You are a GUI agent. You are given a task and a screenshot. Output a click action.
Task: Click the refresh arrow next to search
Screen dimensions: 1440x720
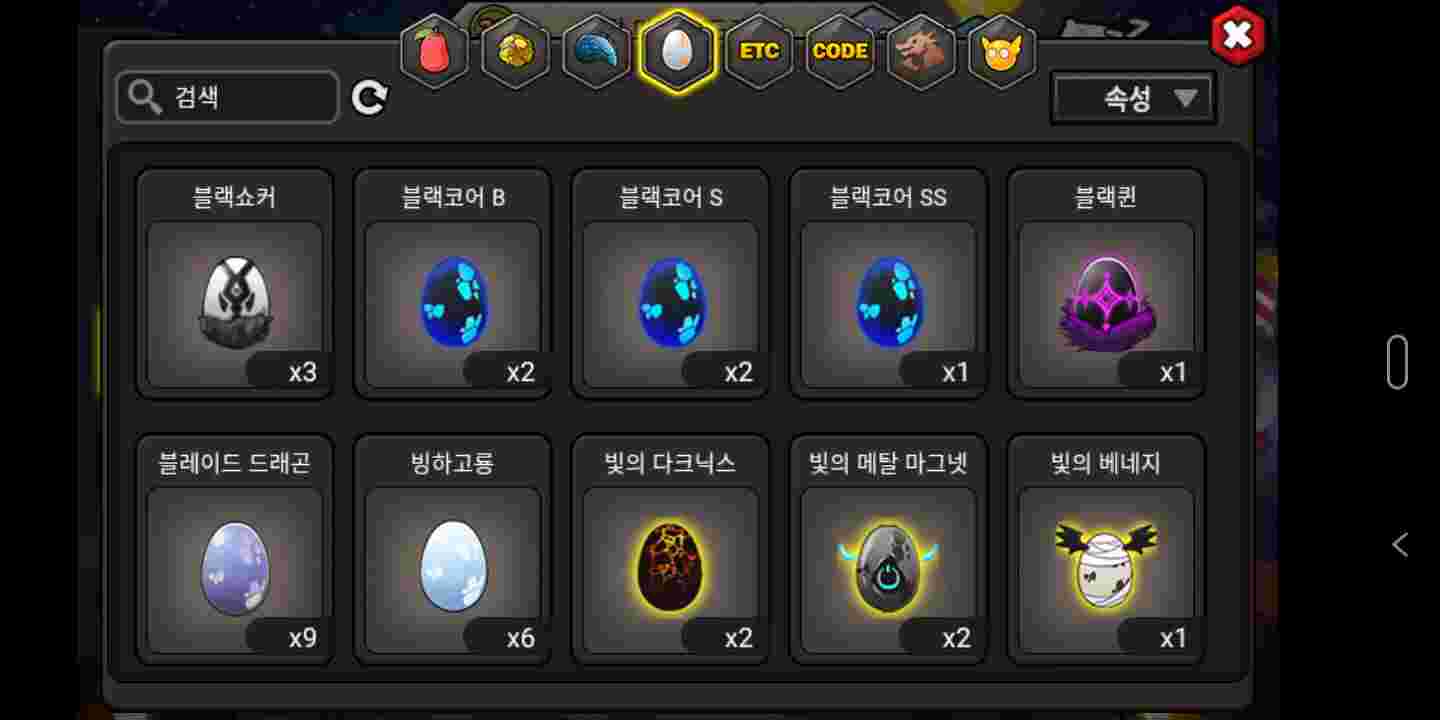tap(369, 98)
